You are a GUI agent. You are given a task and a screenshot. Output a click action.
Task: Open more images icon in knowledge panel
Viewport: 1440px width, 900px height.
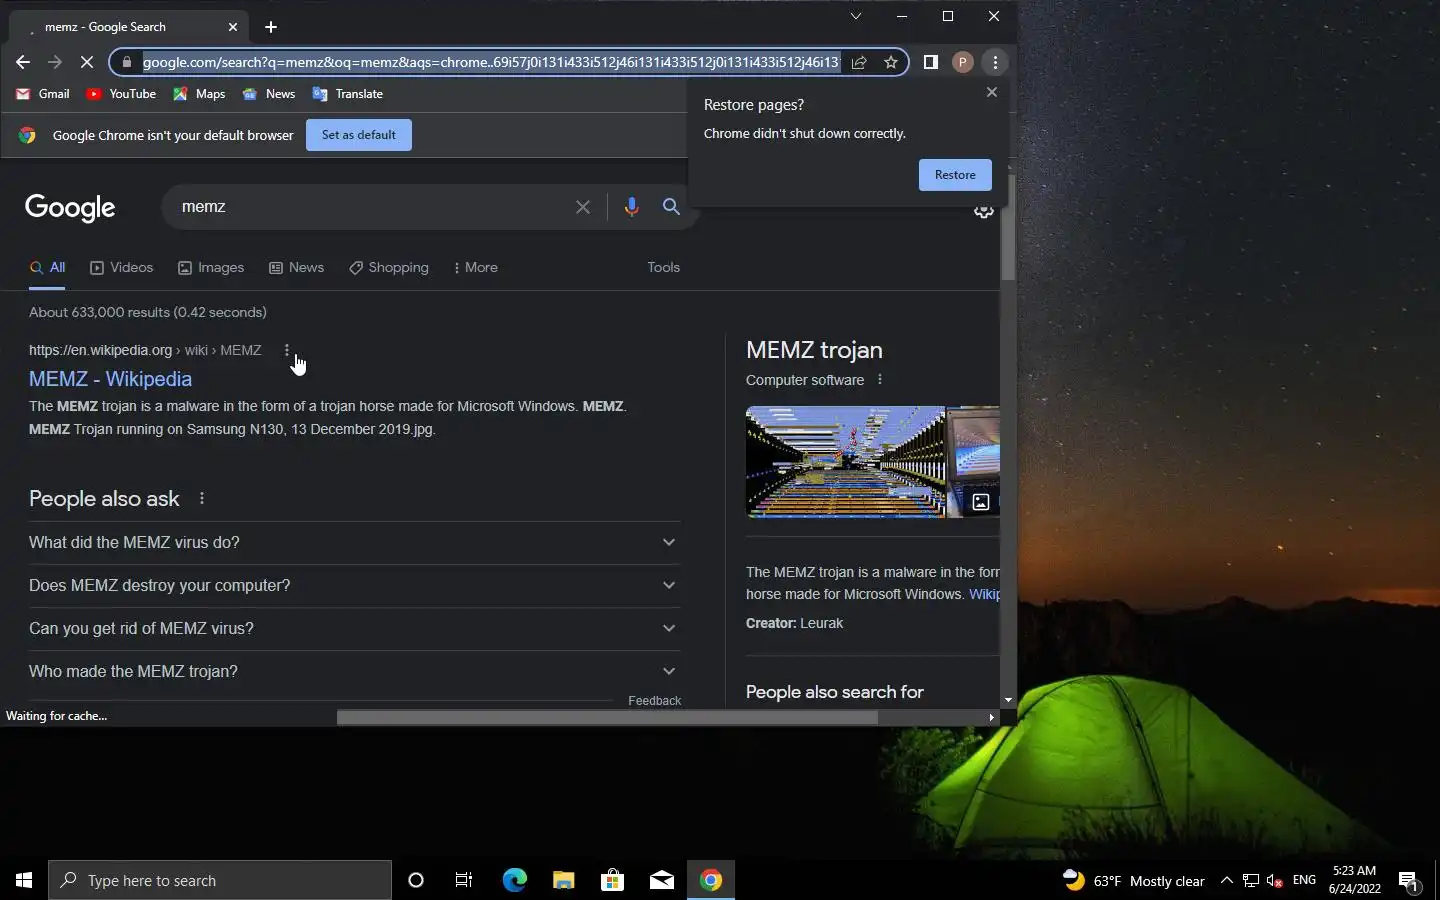(981, 502)
